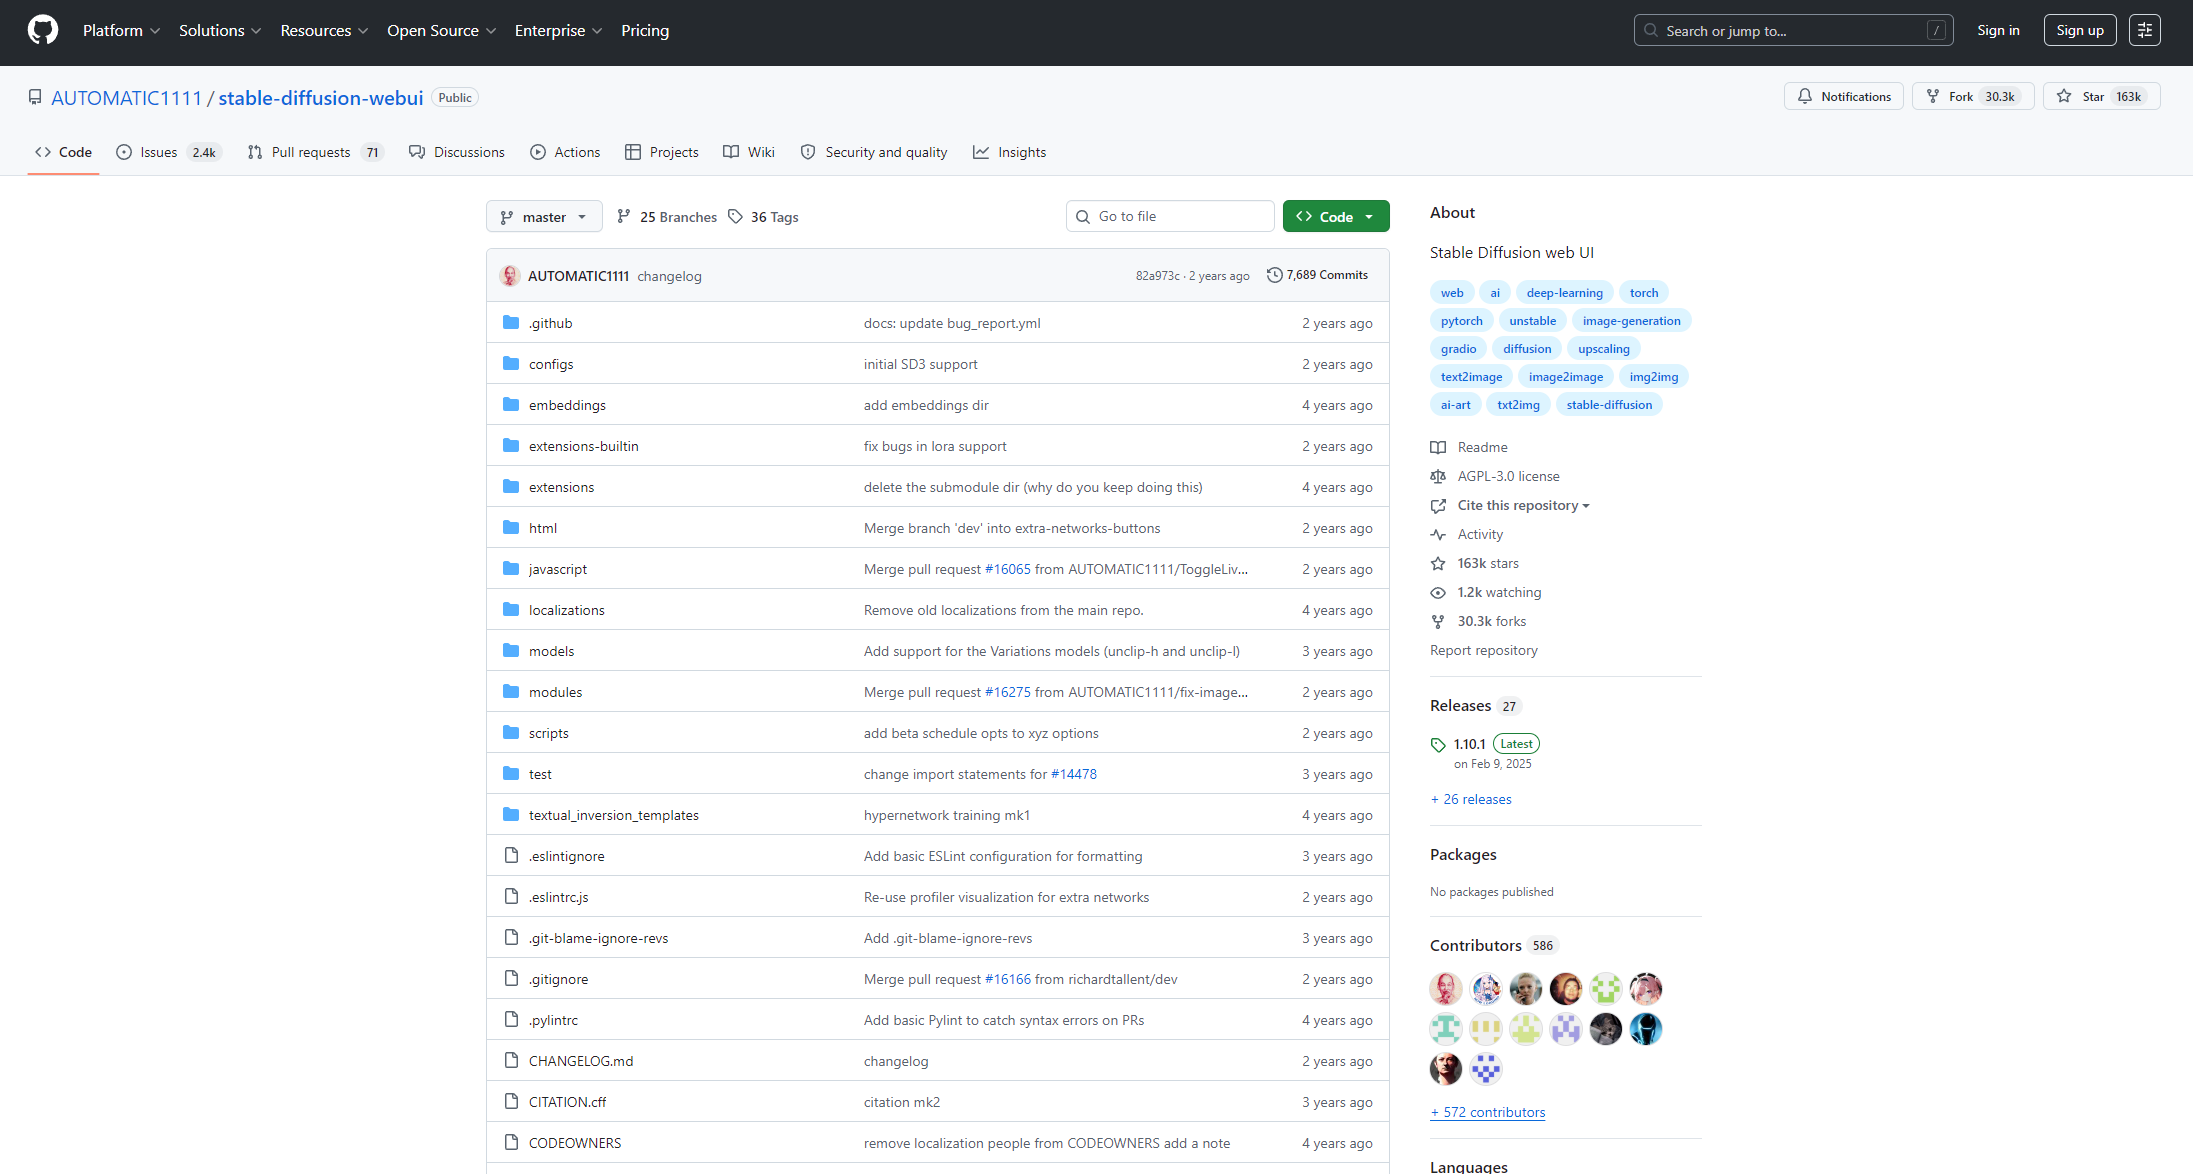Click the Activity pulse icon

(x=1438, y=534)
